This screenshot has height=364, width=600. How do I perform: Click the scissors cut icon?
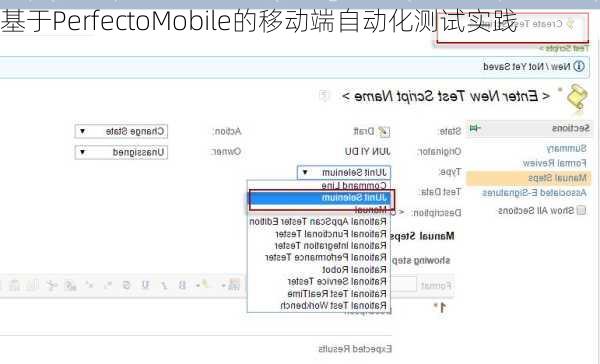(52, 285)
